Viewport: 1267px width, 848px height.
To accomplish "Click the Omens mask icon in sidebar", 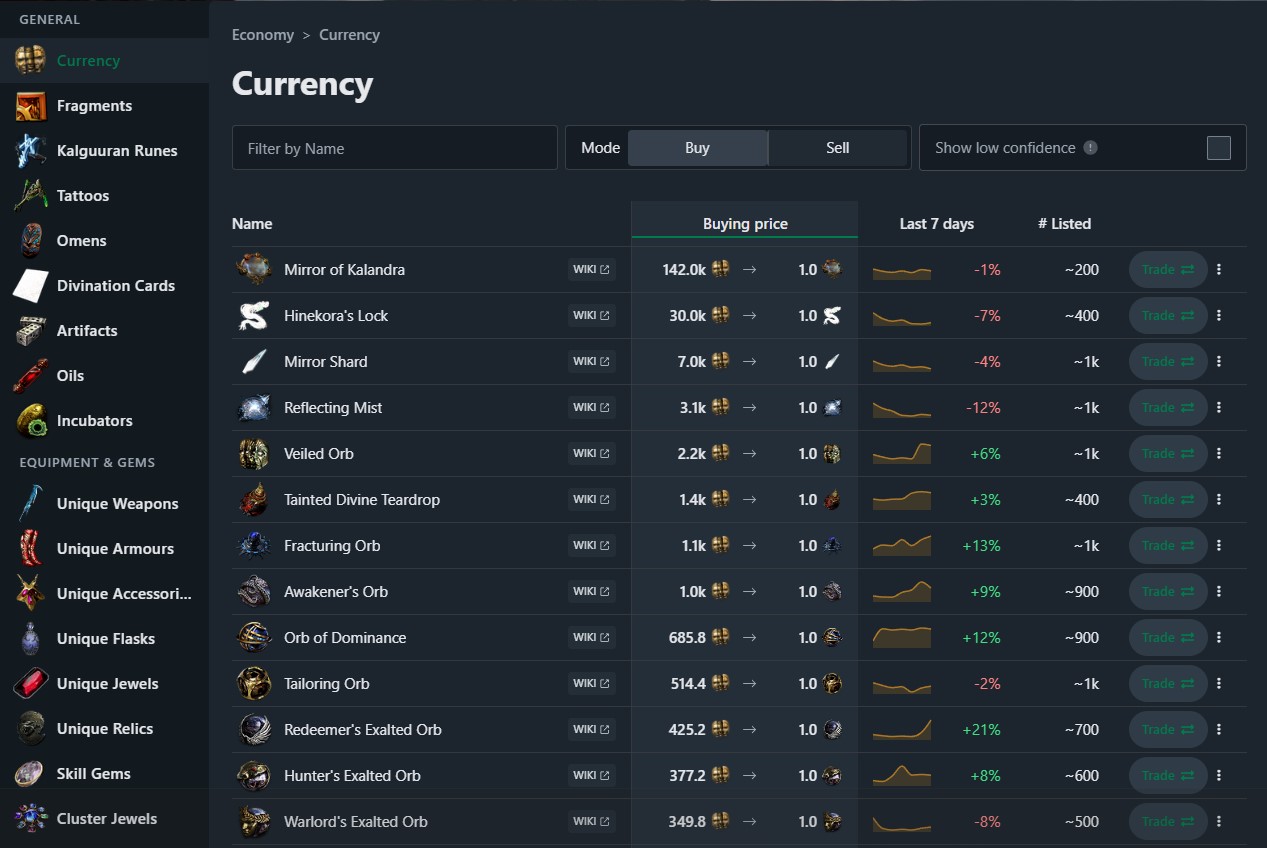I will (x=30, y=241).
